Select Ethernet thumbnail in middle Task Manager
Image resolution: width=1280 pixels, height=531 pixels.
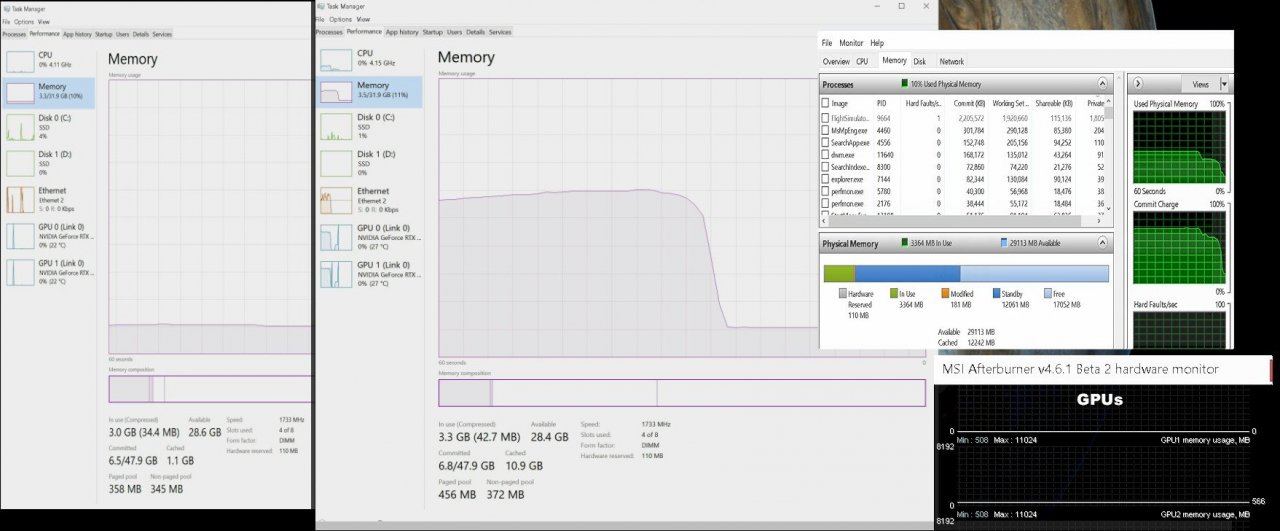click(335, 200)
